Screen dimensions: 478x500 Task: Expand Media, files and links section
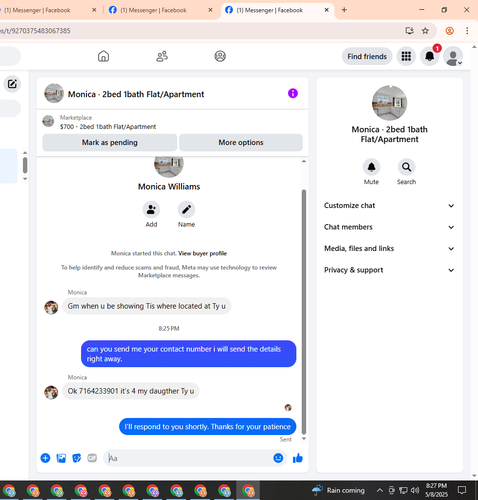pyautogui.click(x=389, y=249)
